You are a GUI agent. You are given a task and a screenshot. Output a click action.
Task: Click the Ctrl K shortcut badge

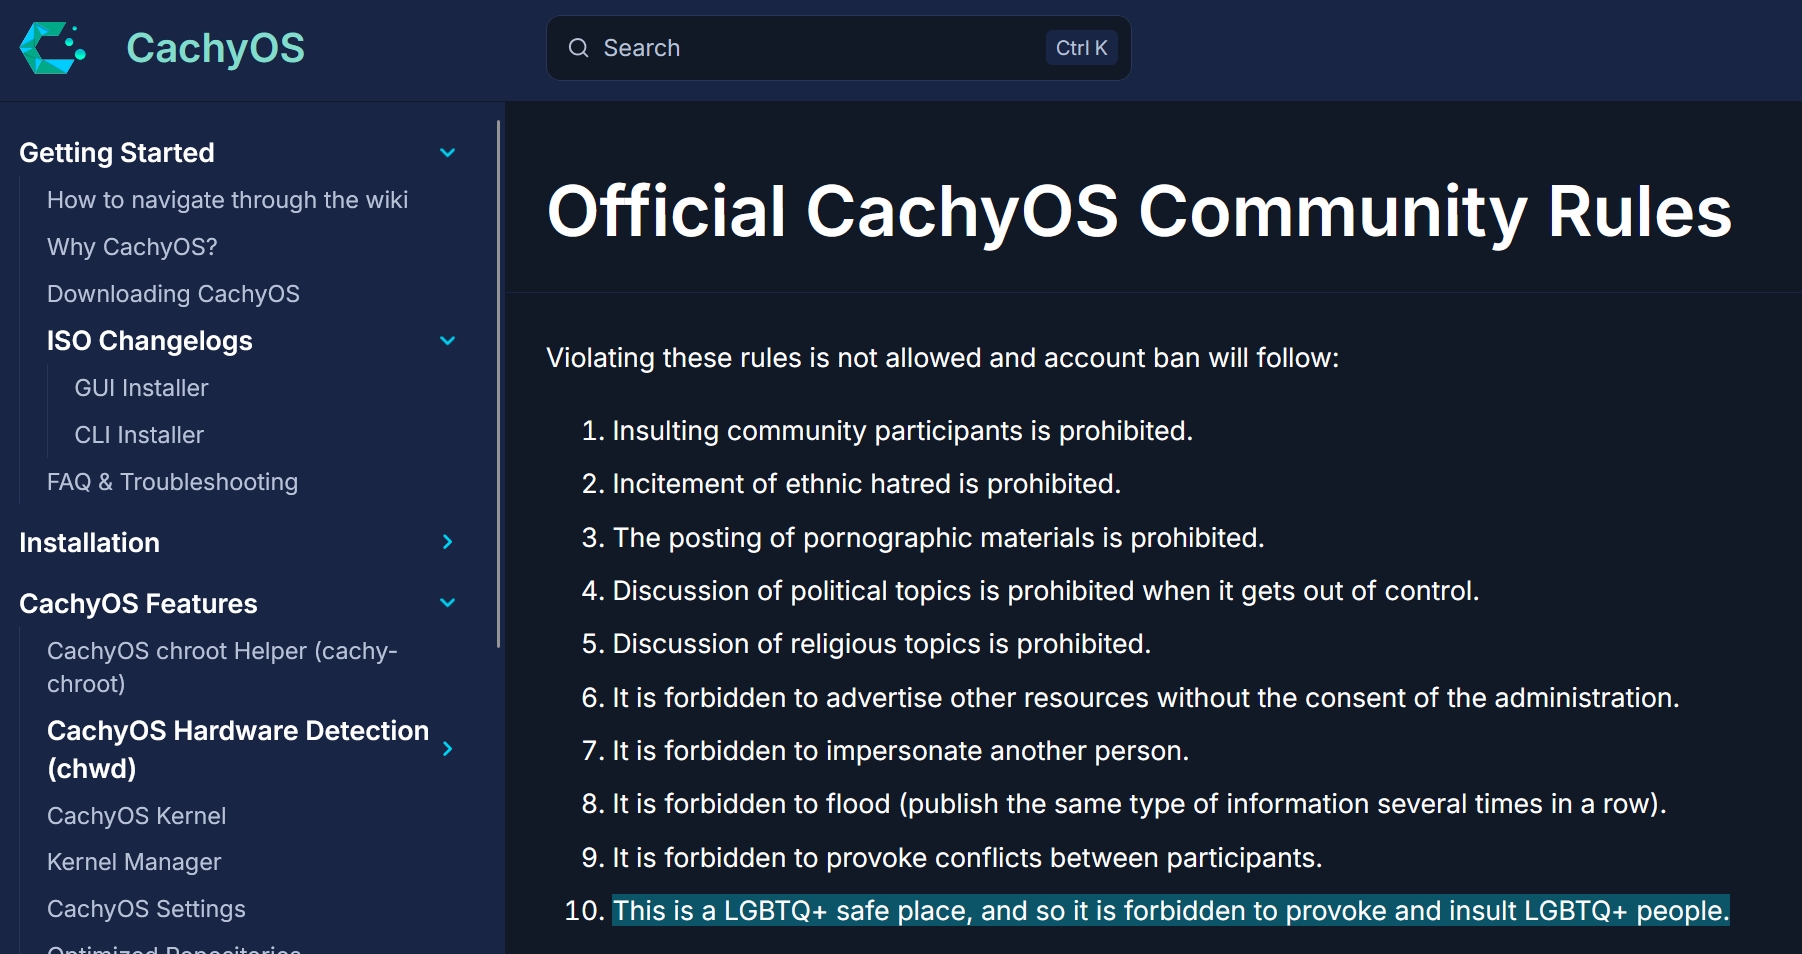tap(1081, 48)
